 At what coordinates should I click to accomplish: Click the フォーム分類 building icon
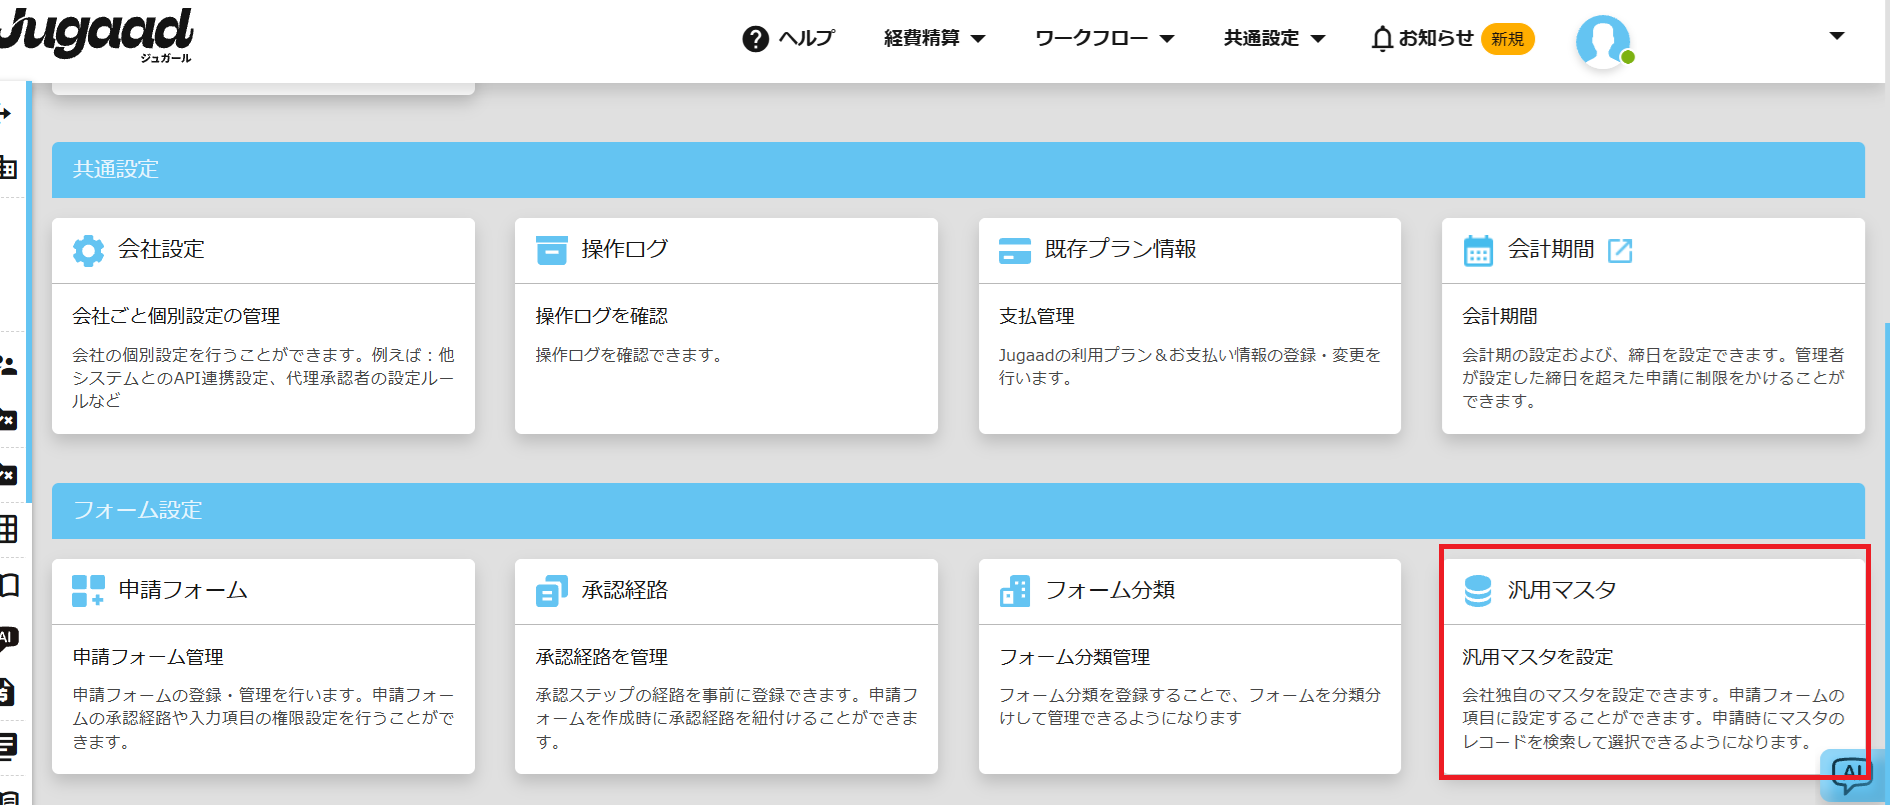(1014, 591)
